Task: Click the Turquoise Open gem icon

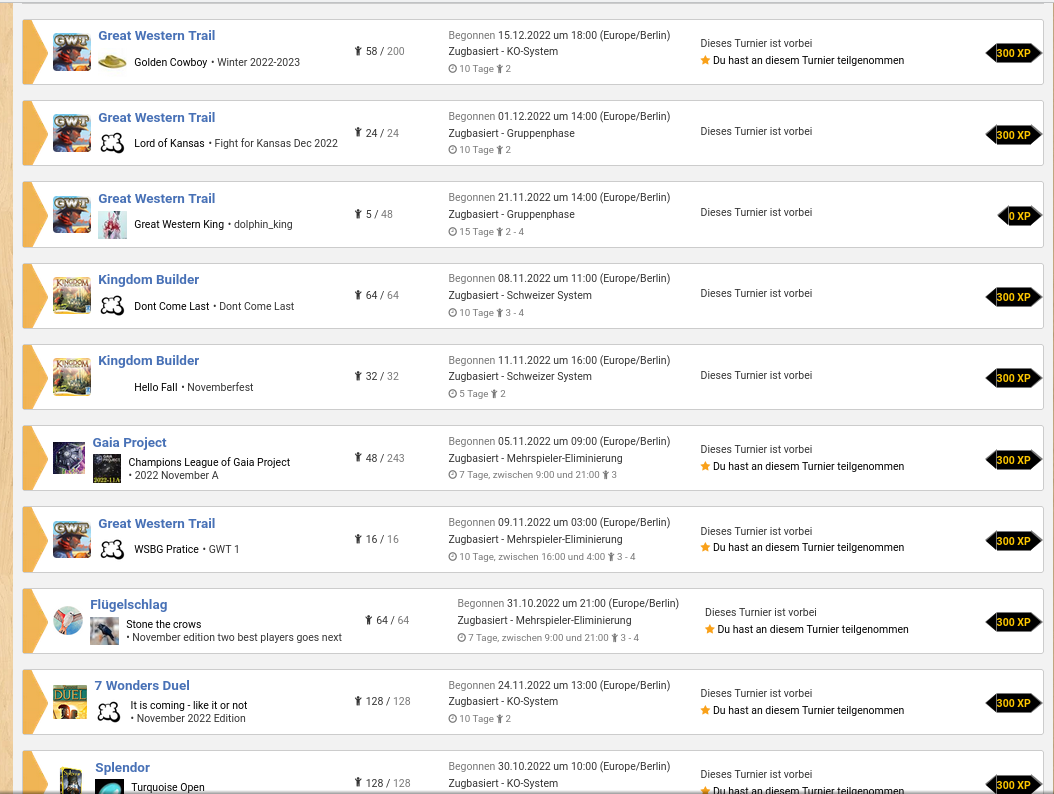Action: point(110,787)
